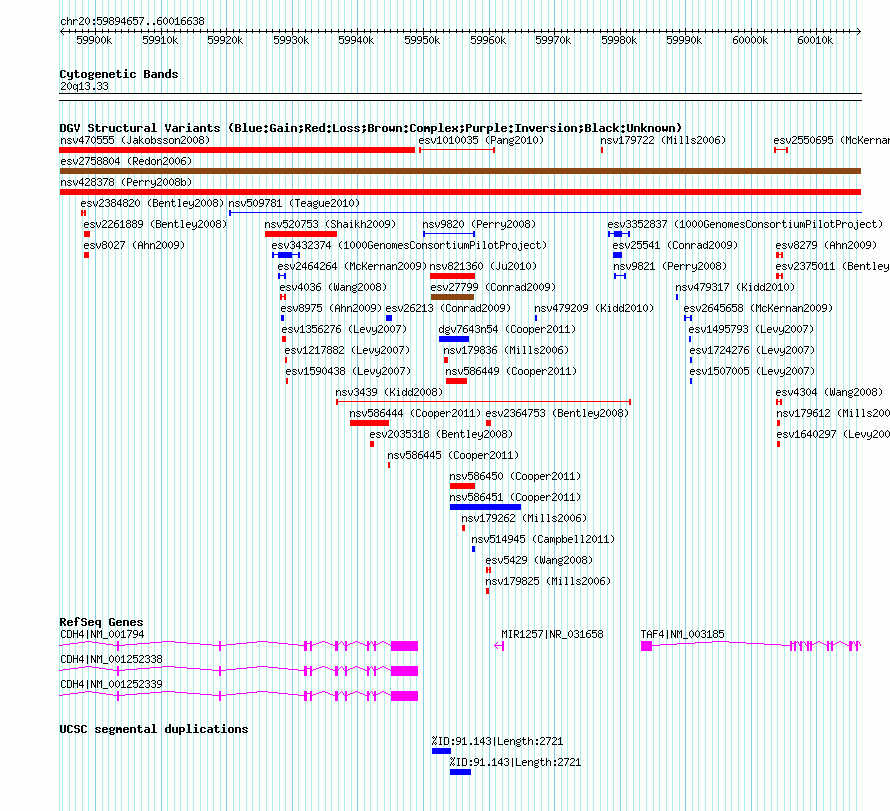890x811 pixels.
Task: Select the CDH4|NM_001252338 gene label
Action: 111,659
